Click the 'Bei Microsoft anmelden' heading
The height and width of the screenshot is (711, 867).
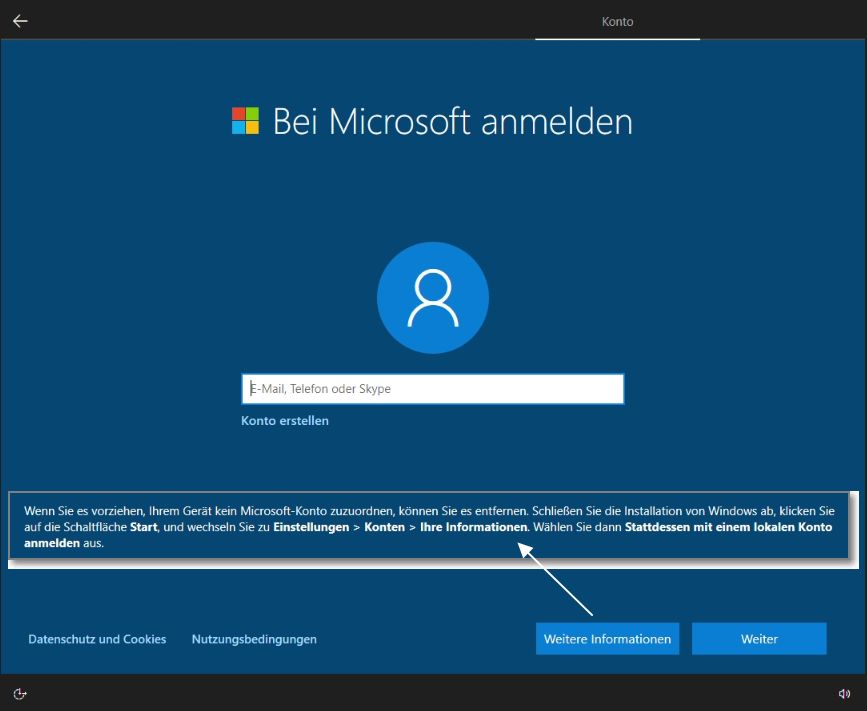(x=453, y=121)
